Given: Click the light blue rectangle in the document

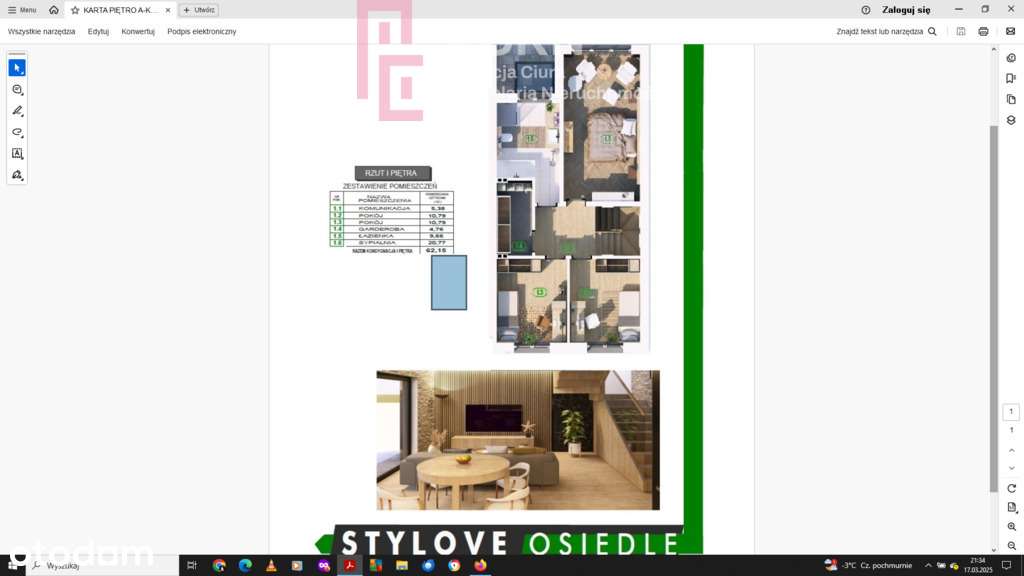Looking at the screenshot, I should [449, 282].
